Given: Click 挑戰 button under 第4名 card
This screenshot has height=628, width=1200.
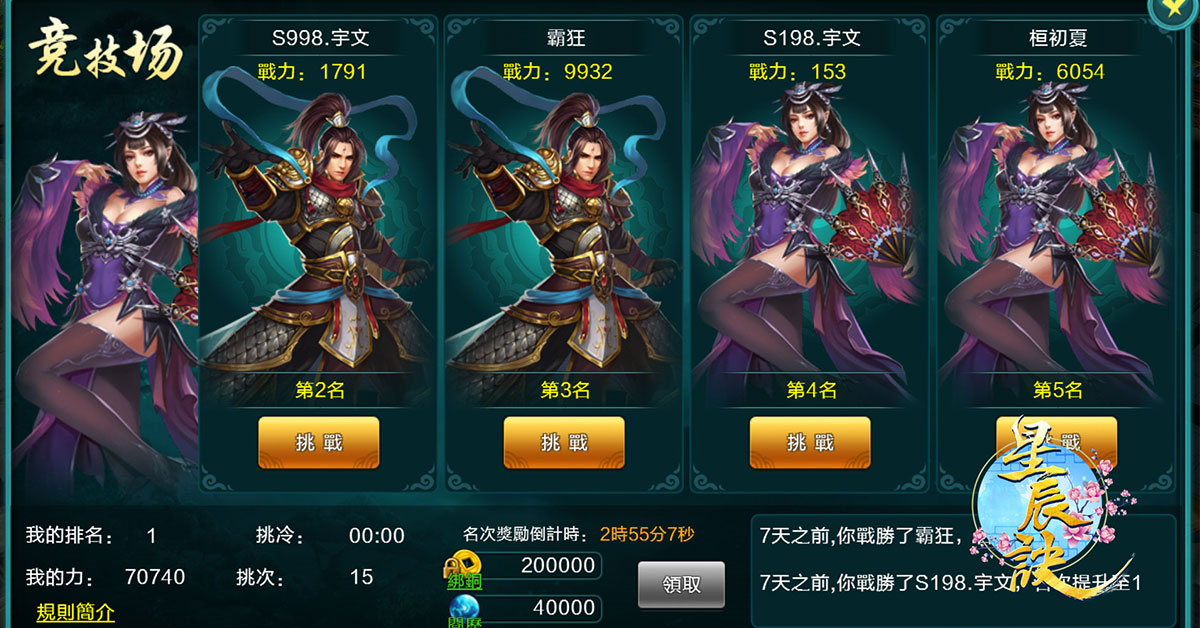Looking at the screenshot, I should pyautogui.click(x=810, y=443).
